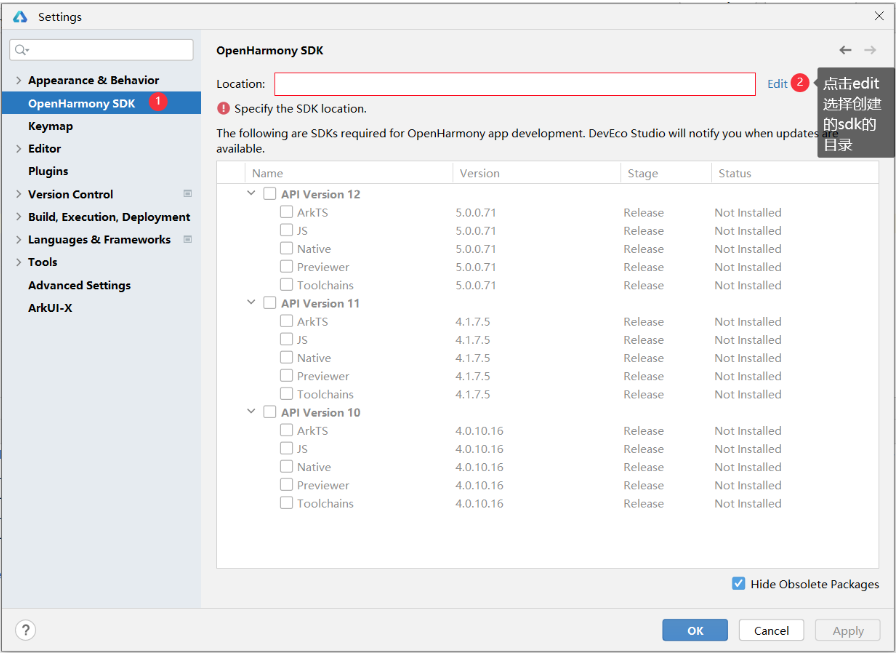Viewport: 896px width, 653px height.
Task: Tick Toolchains checkbox for version 4.0.10.16
Action: 286,503
